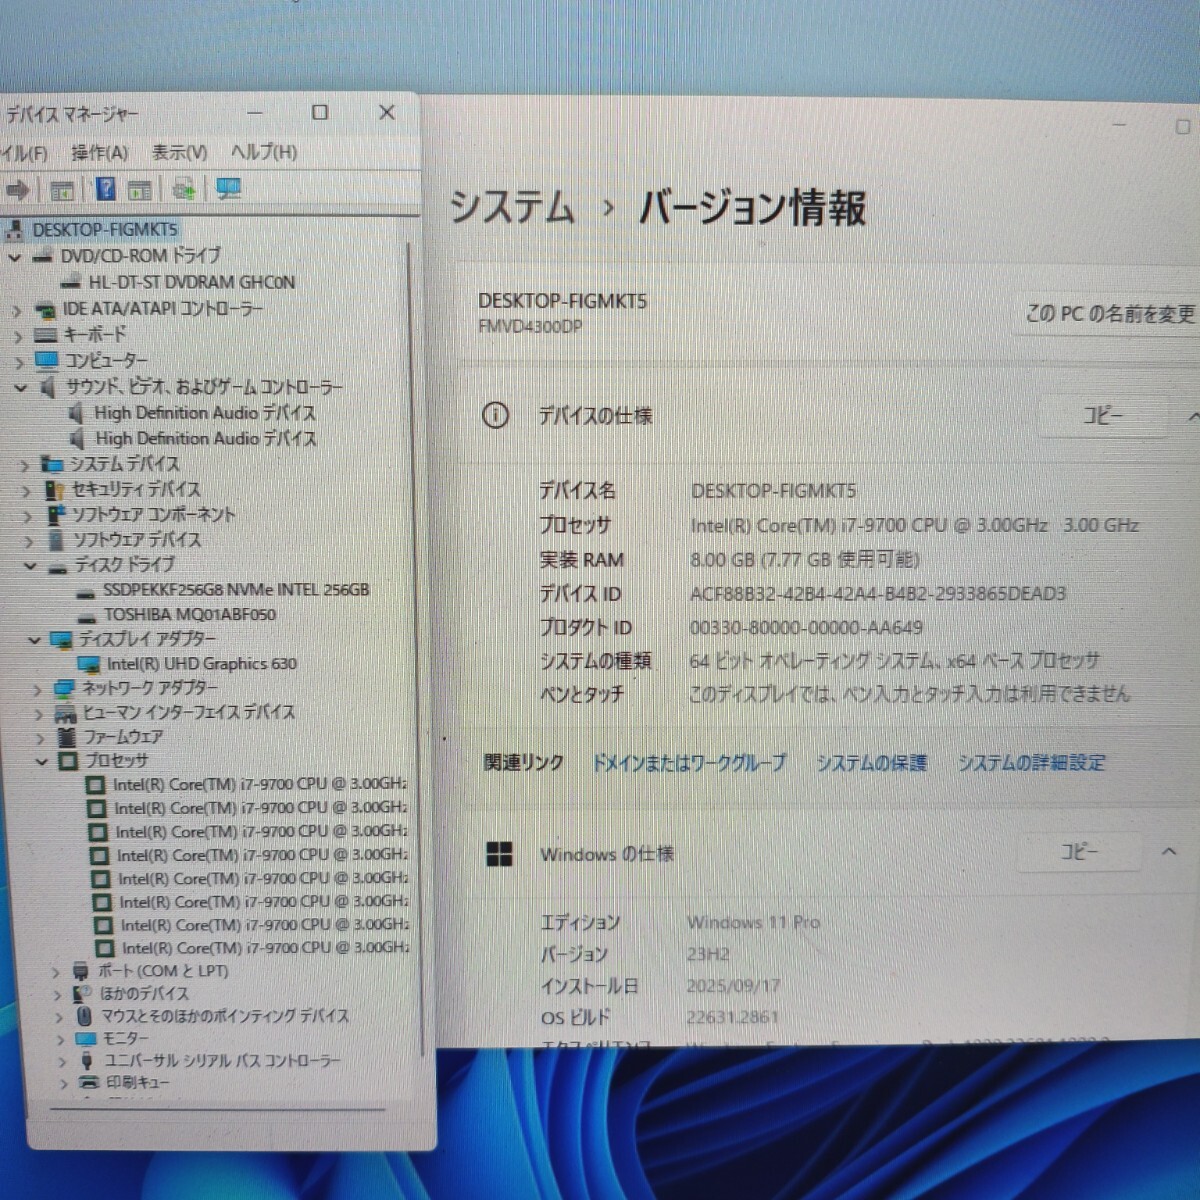The width and height of the screenshot is (1200, 1200).
Task: Click コピー button for デバイスの仕様
Action: point(1103,414)
